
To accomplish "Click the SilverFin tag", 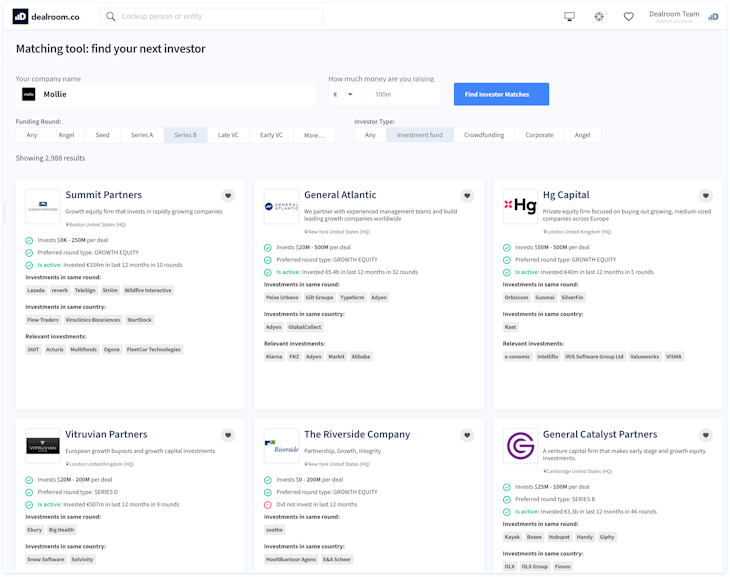I will 572,298.
